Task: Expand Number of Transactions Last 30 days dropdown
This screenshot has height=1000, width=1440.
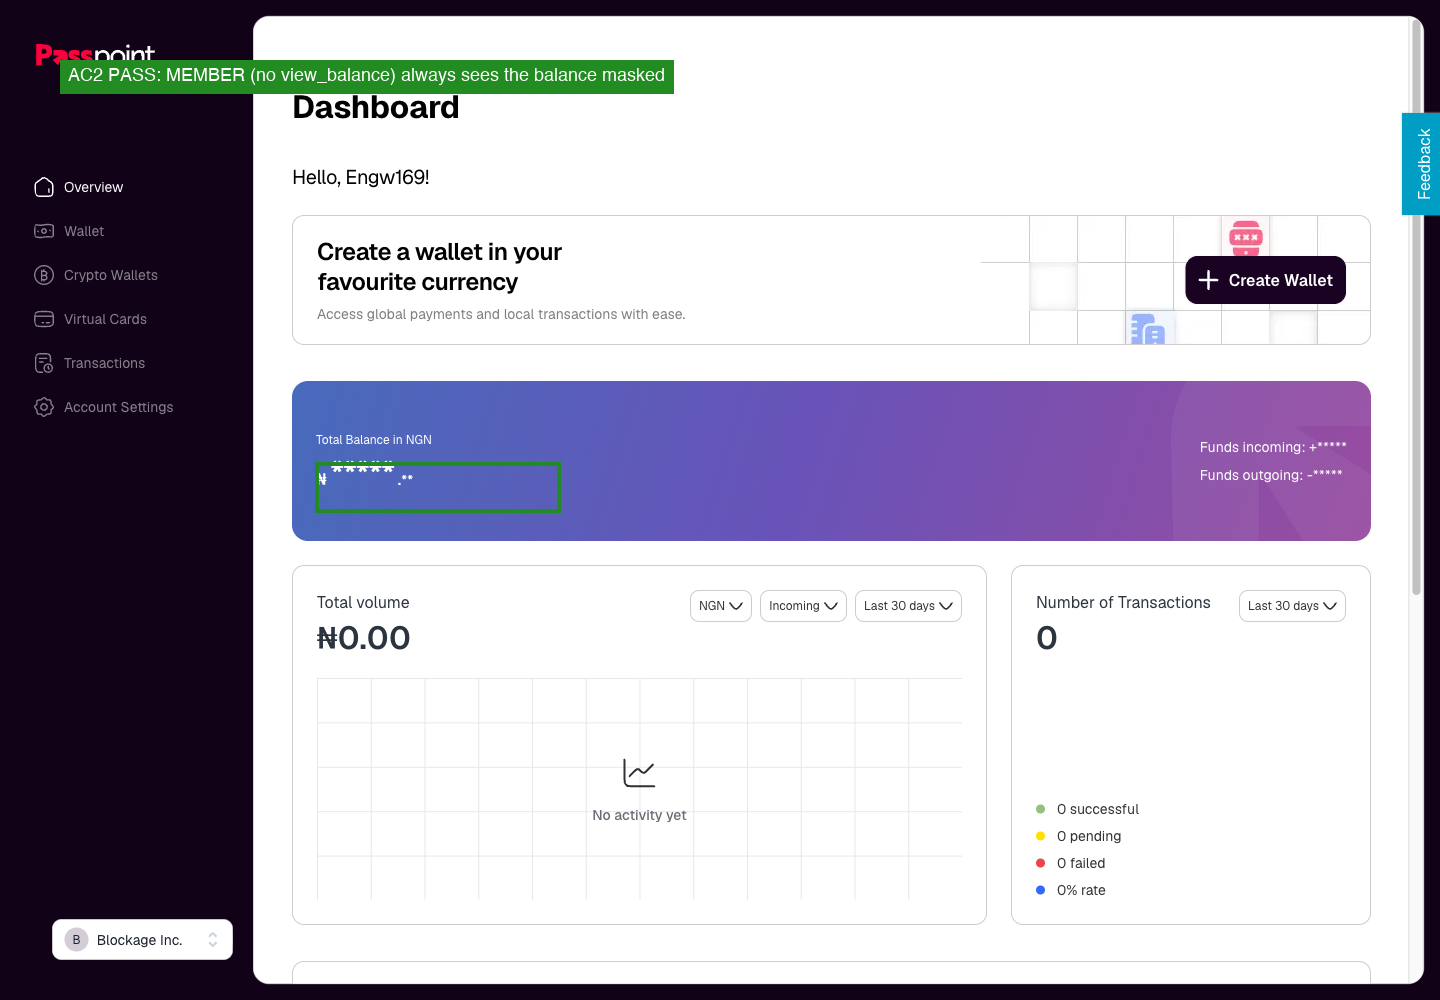Action: tap(1292, 606)
